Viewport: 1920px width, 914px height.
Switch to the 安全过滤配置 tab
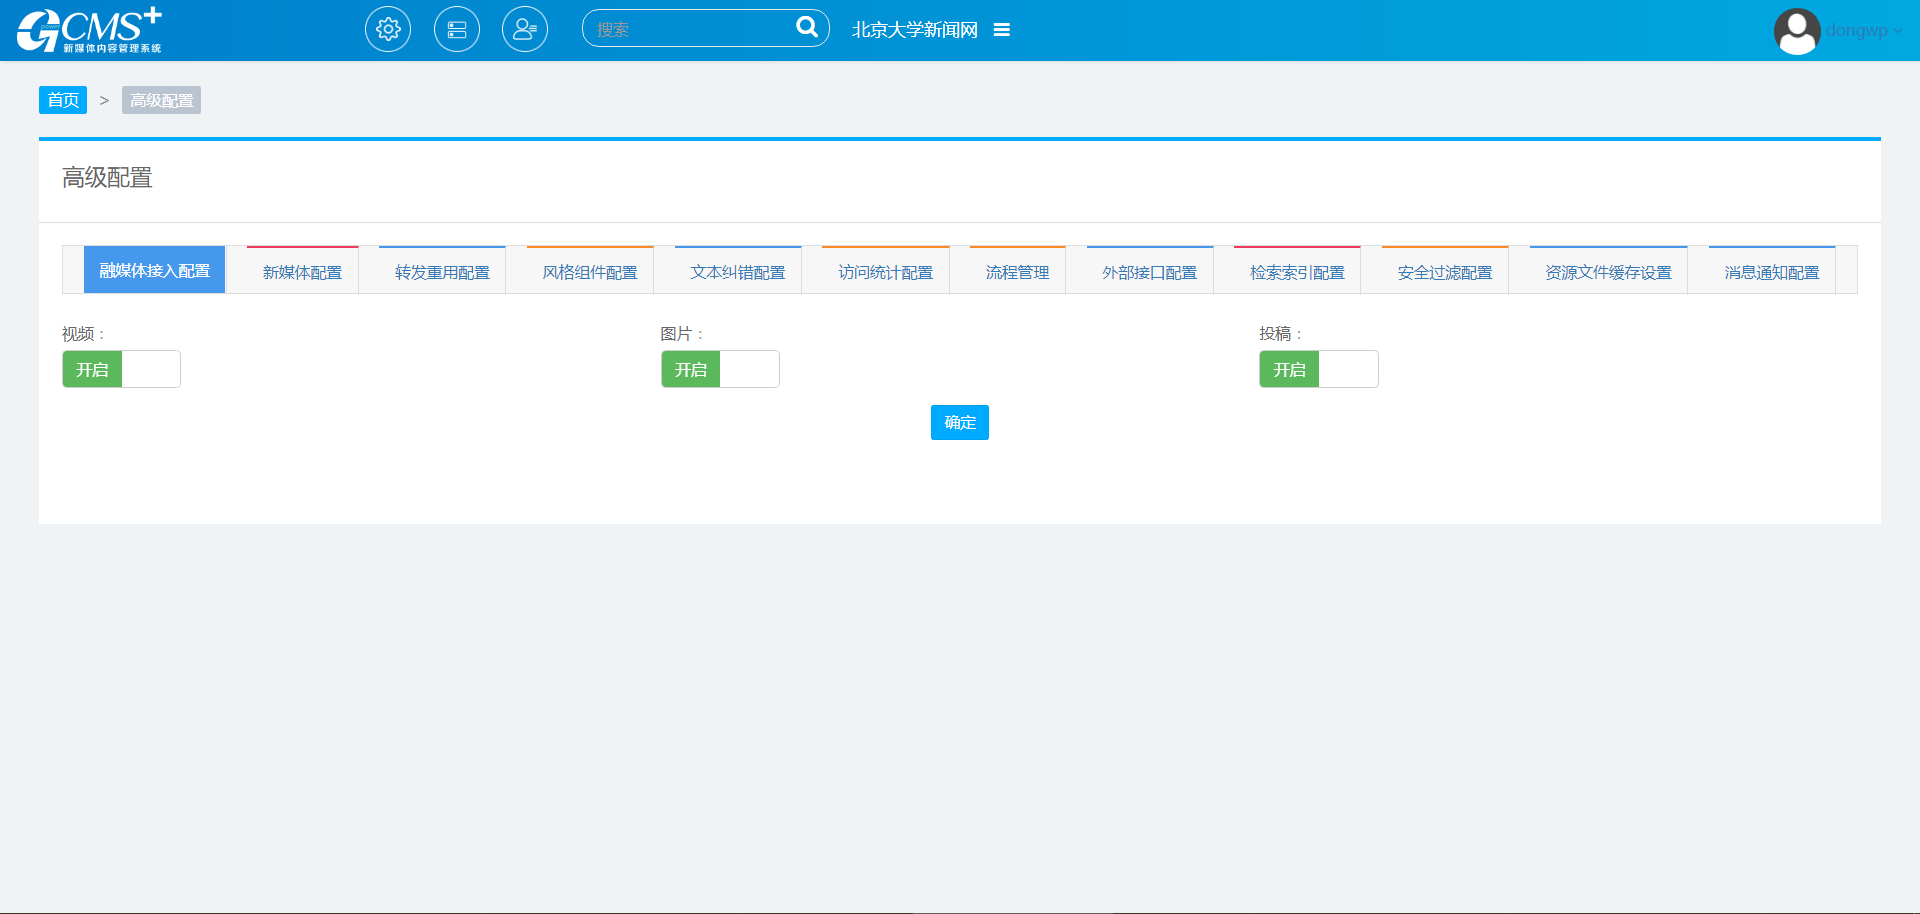tap(1444, 272)
